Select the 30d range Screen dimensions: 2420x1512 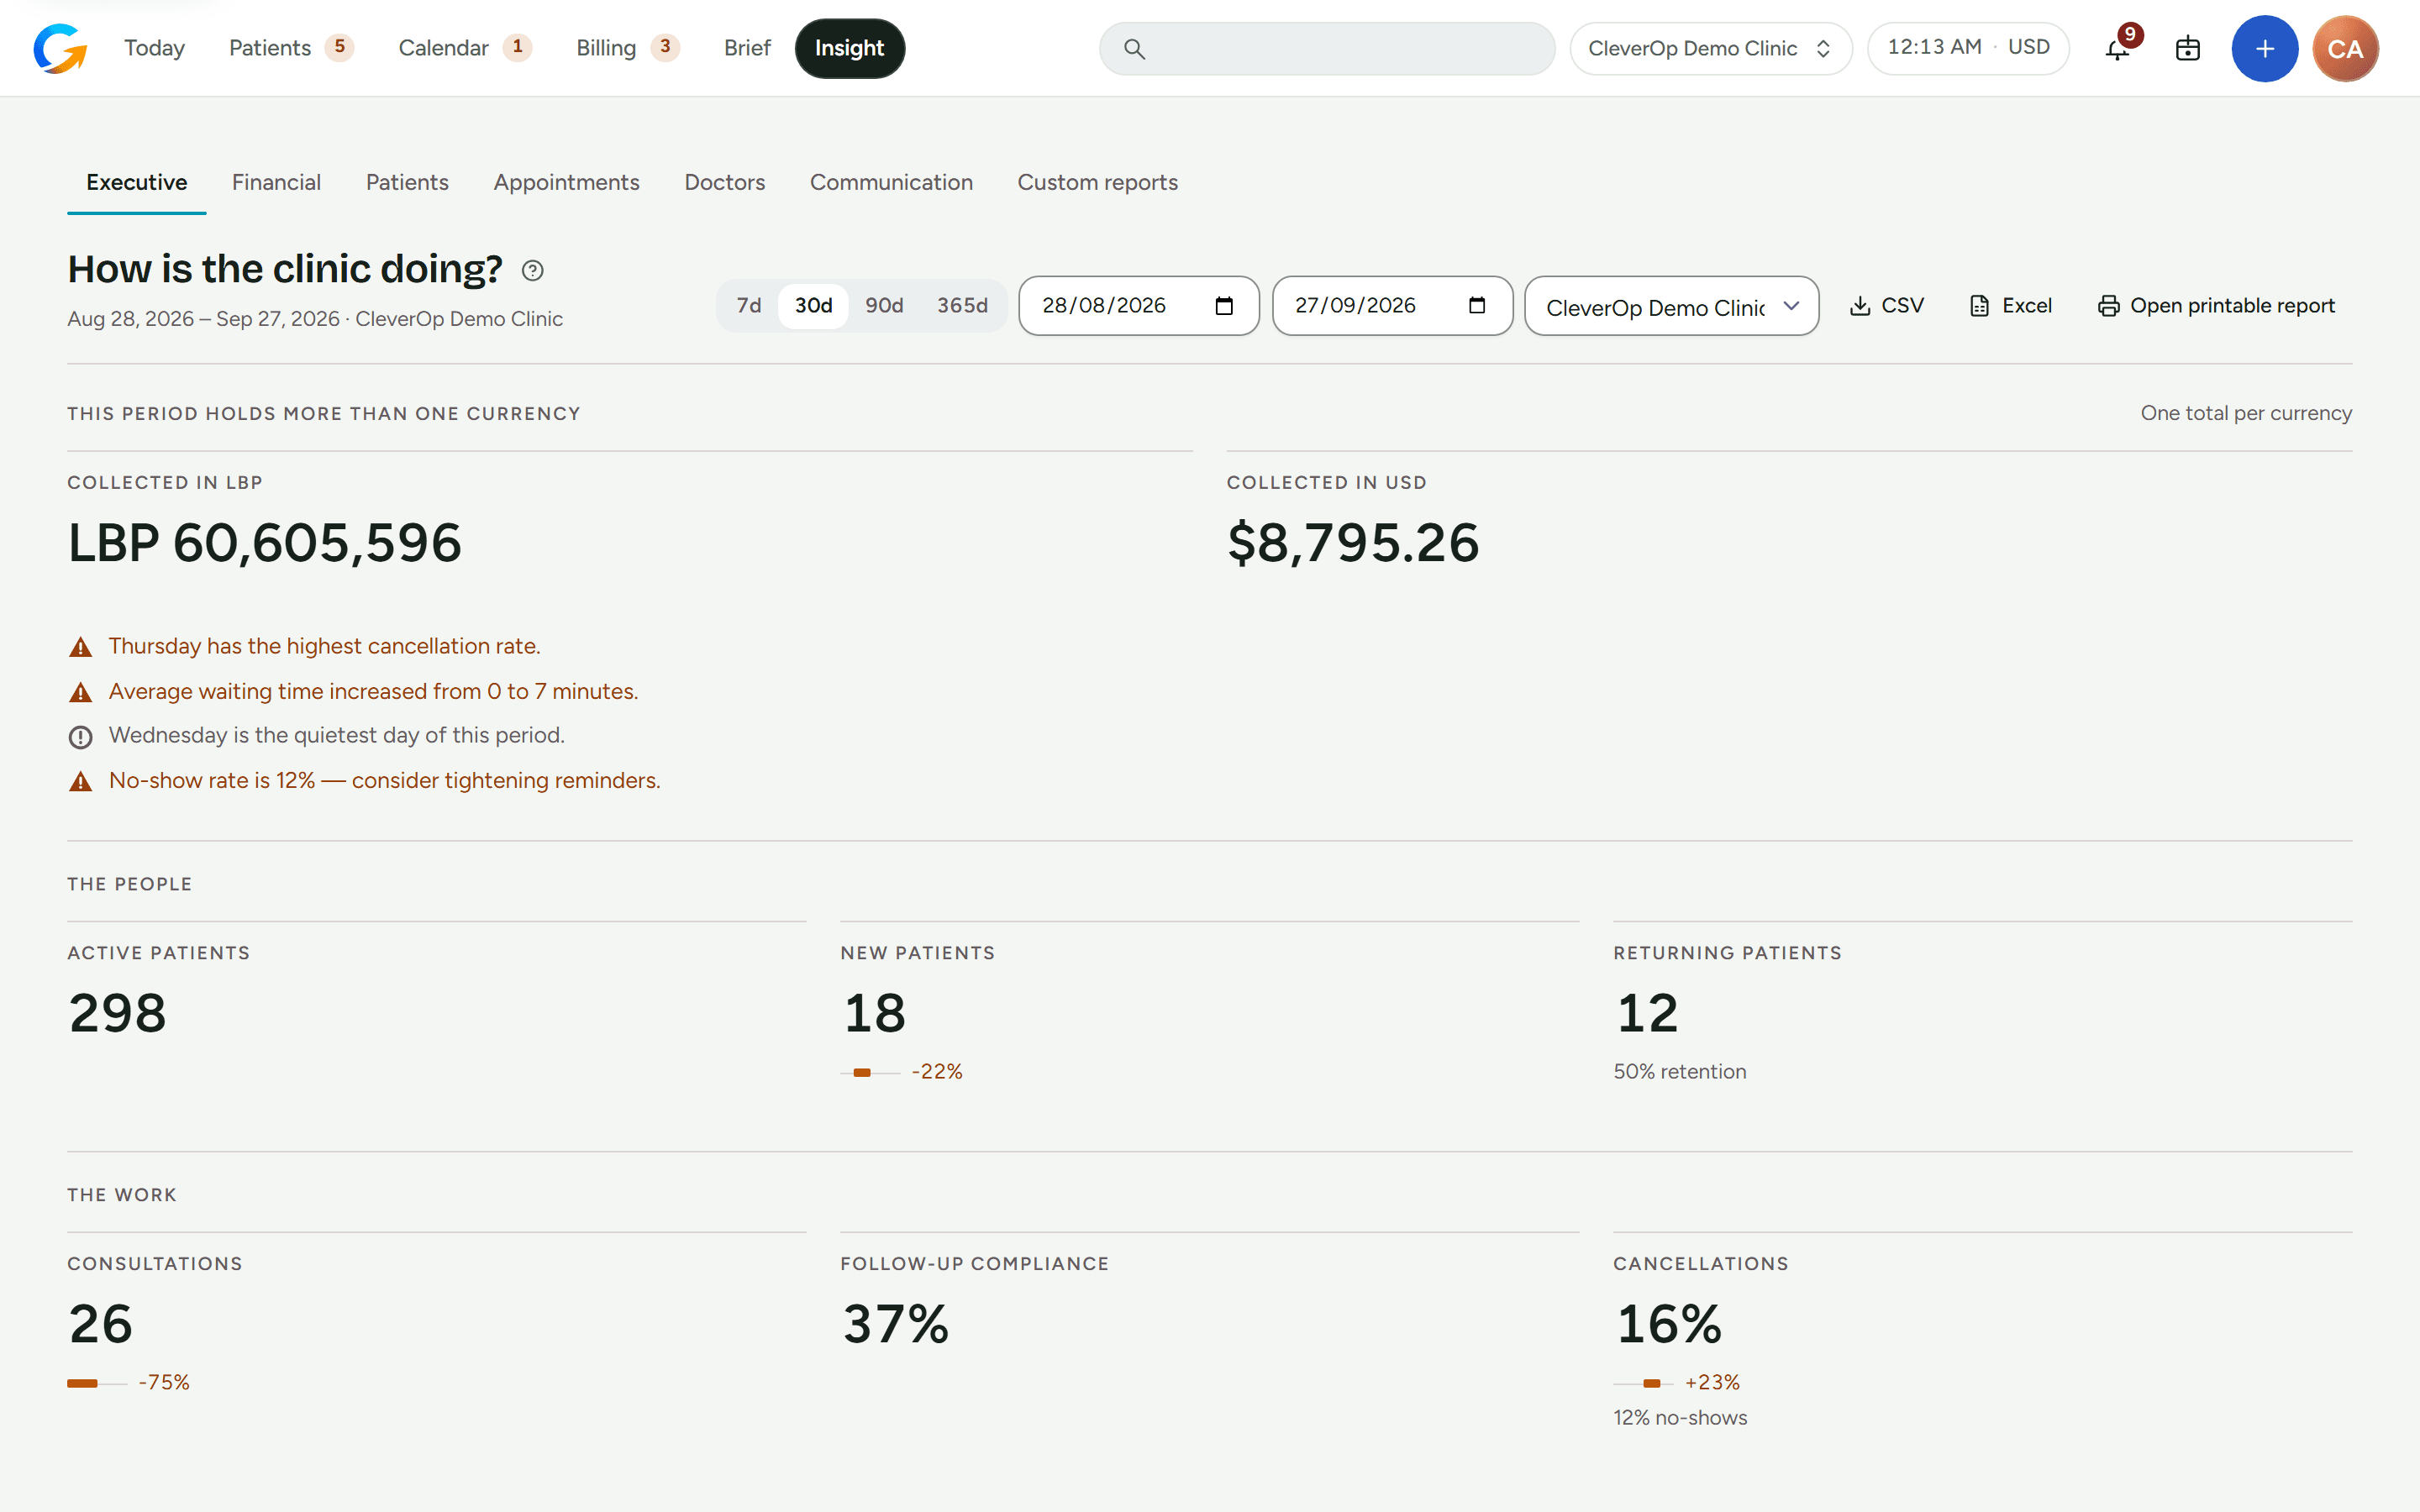tap(813, 306)
